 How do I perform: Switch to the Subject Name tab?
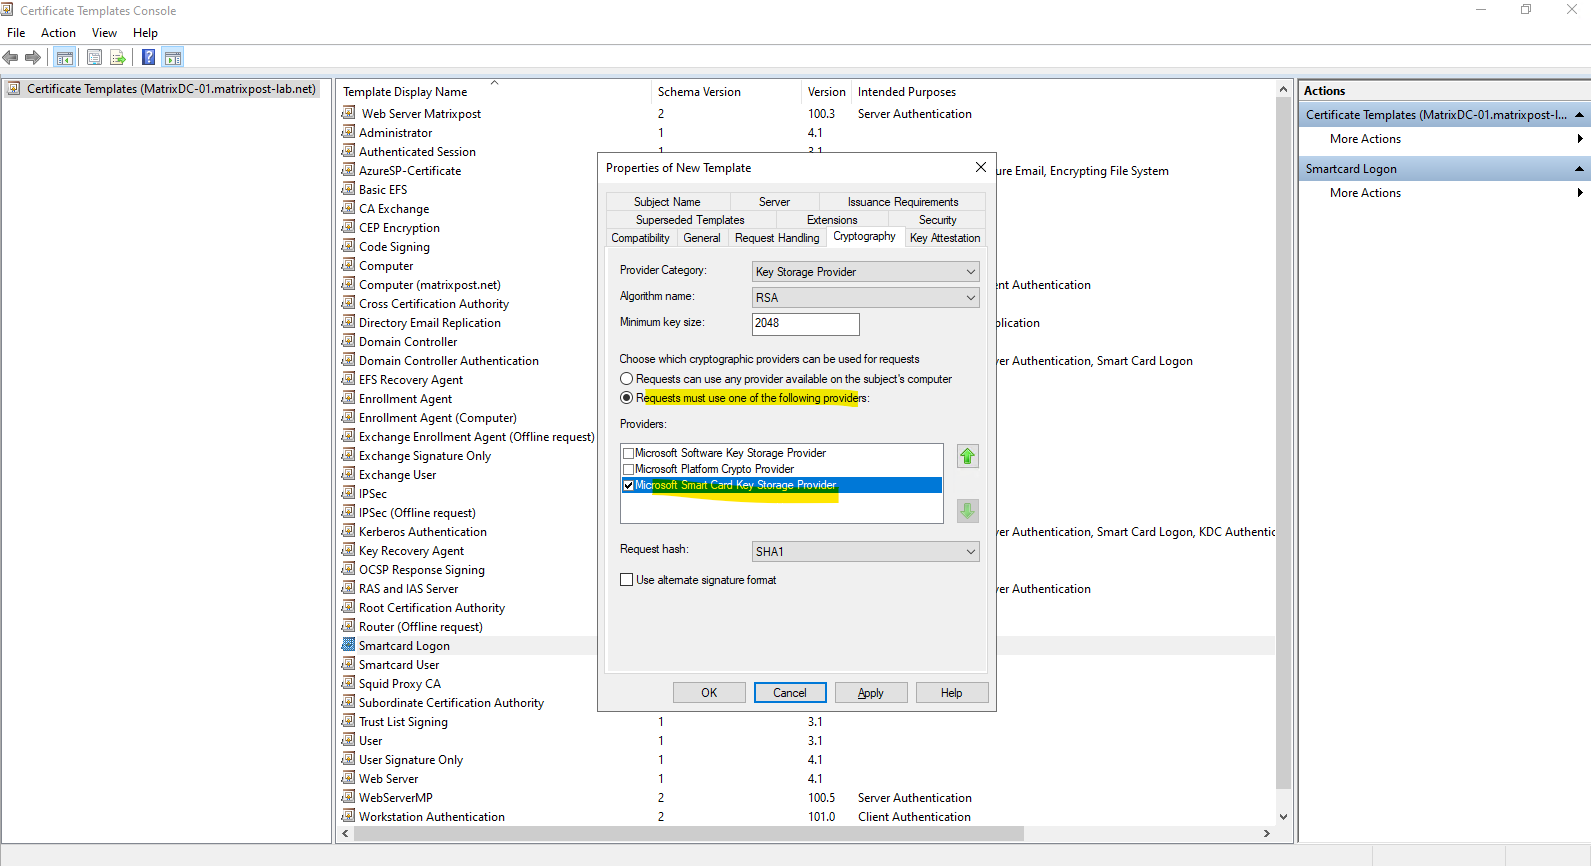(x=667, y=202)
